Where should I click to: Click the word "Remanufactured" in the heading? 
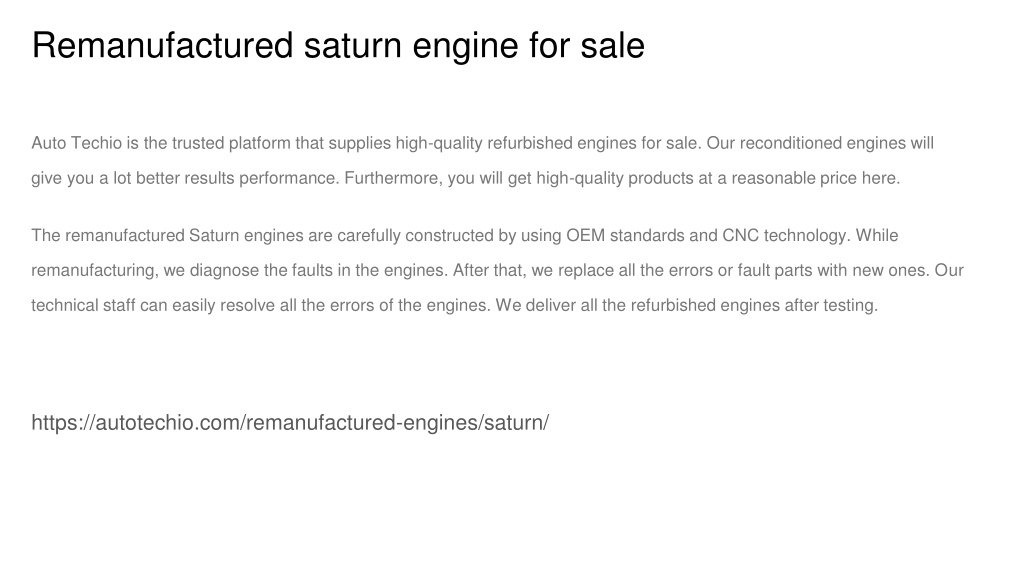tap(162, 46)
